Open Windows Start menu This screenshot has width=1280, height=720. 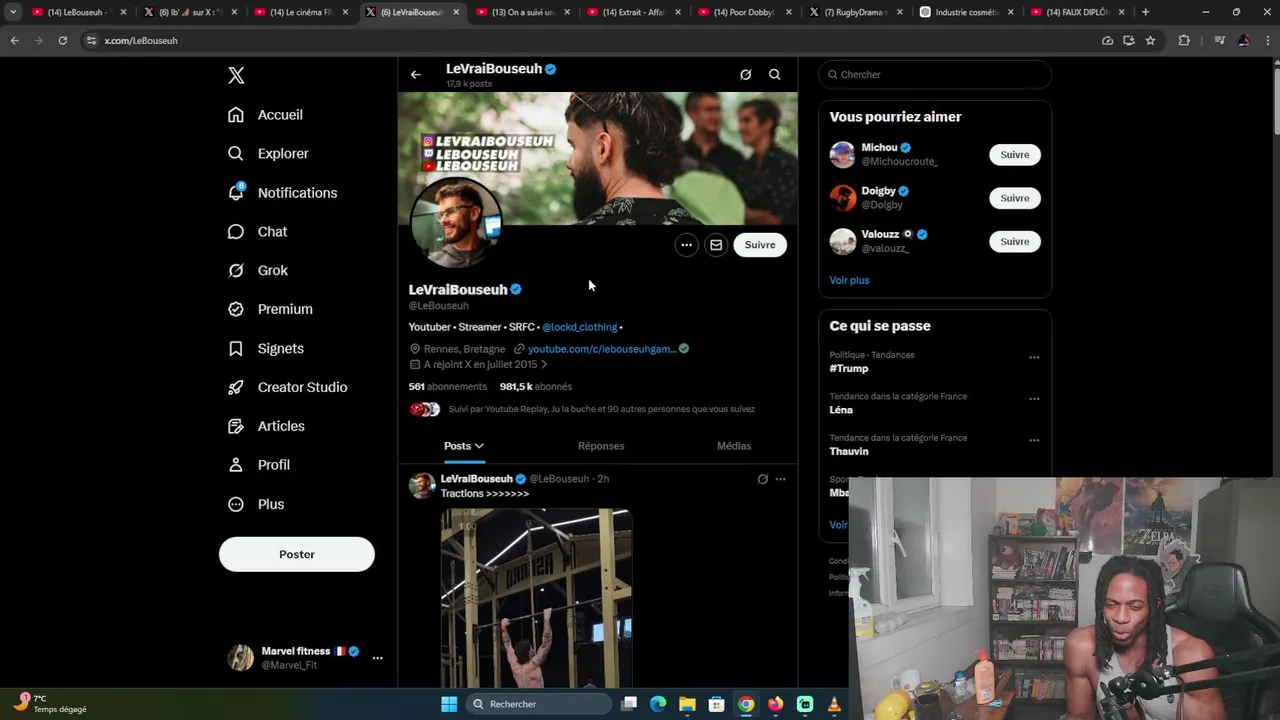[449, 704]
